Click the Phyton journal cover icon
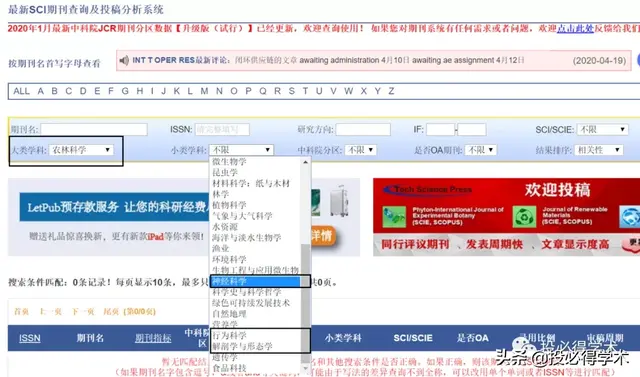 click(x=394, y=217)
